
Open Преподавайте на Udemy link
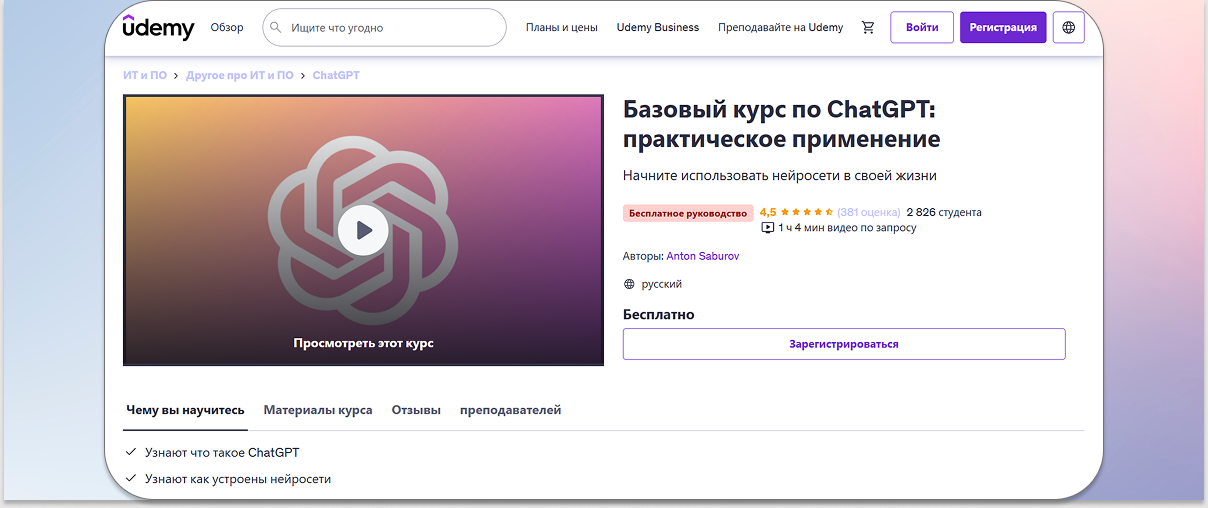click(780, 27)
